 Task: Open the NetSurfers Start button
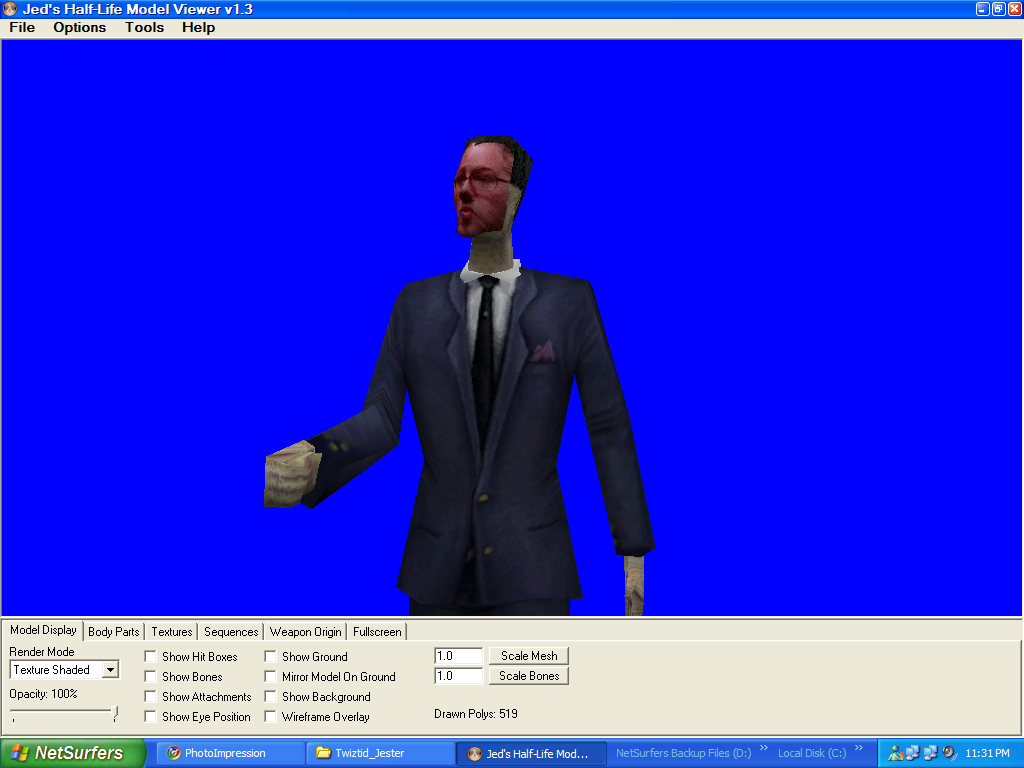click(x=72, y=753)
